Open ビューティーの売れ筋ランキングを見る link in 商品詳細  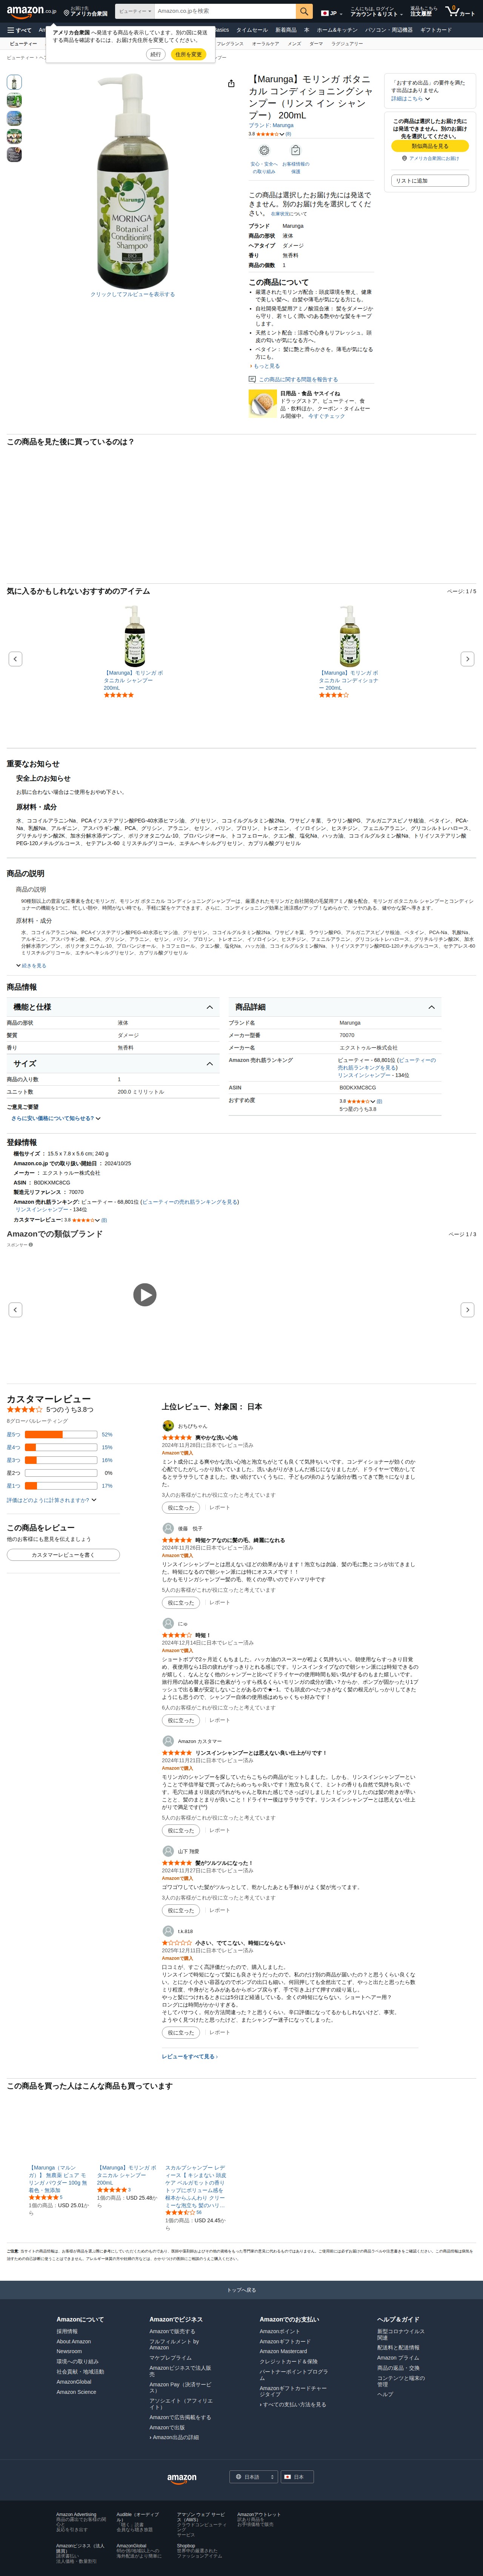[387, 1064]
